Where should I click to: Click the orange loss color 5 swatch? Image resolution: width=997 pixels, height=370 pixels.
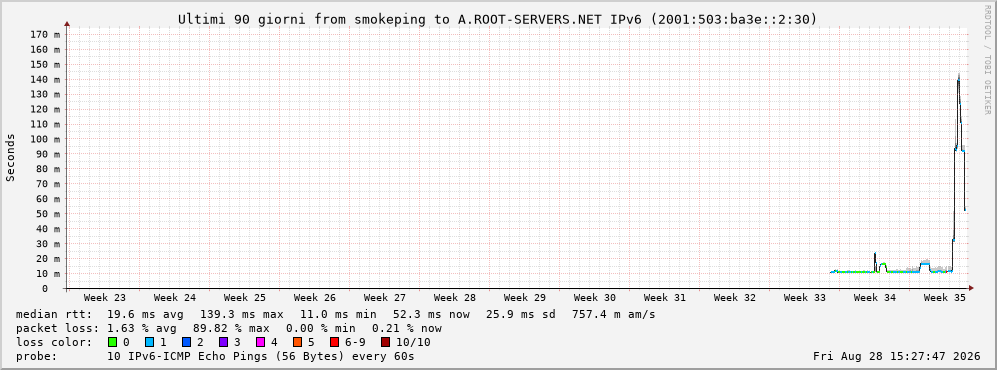297,342
